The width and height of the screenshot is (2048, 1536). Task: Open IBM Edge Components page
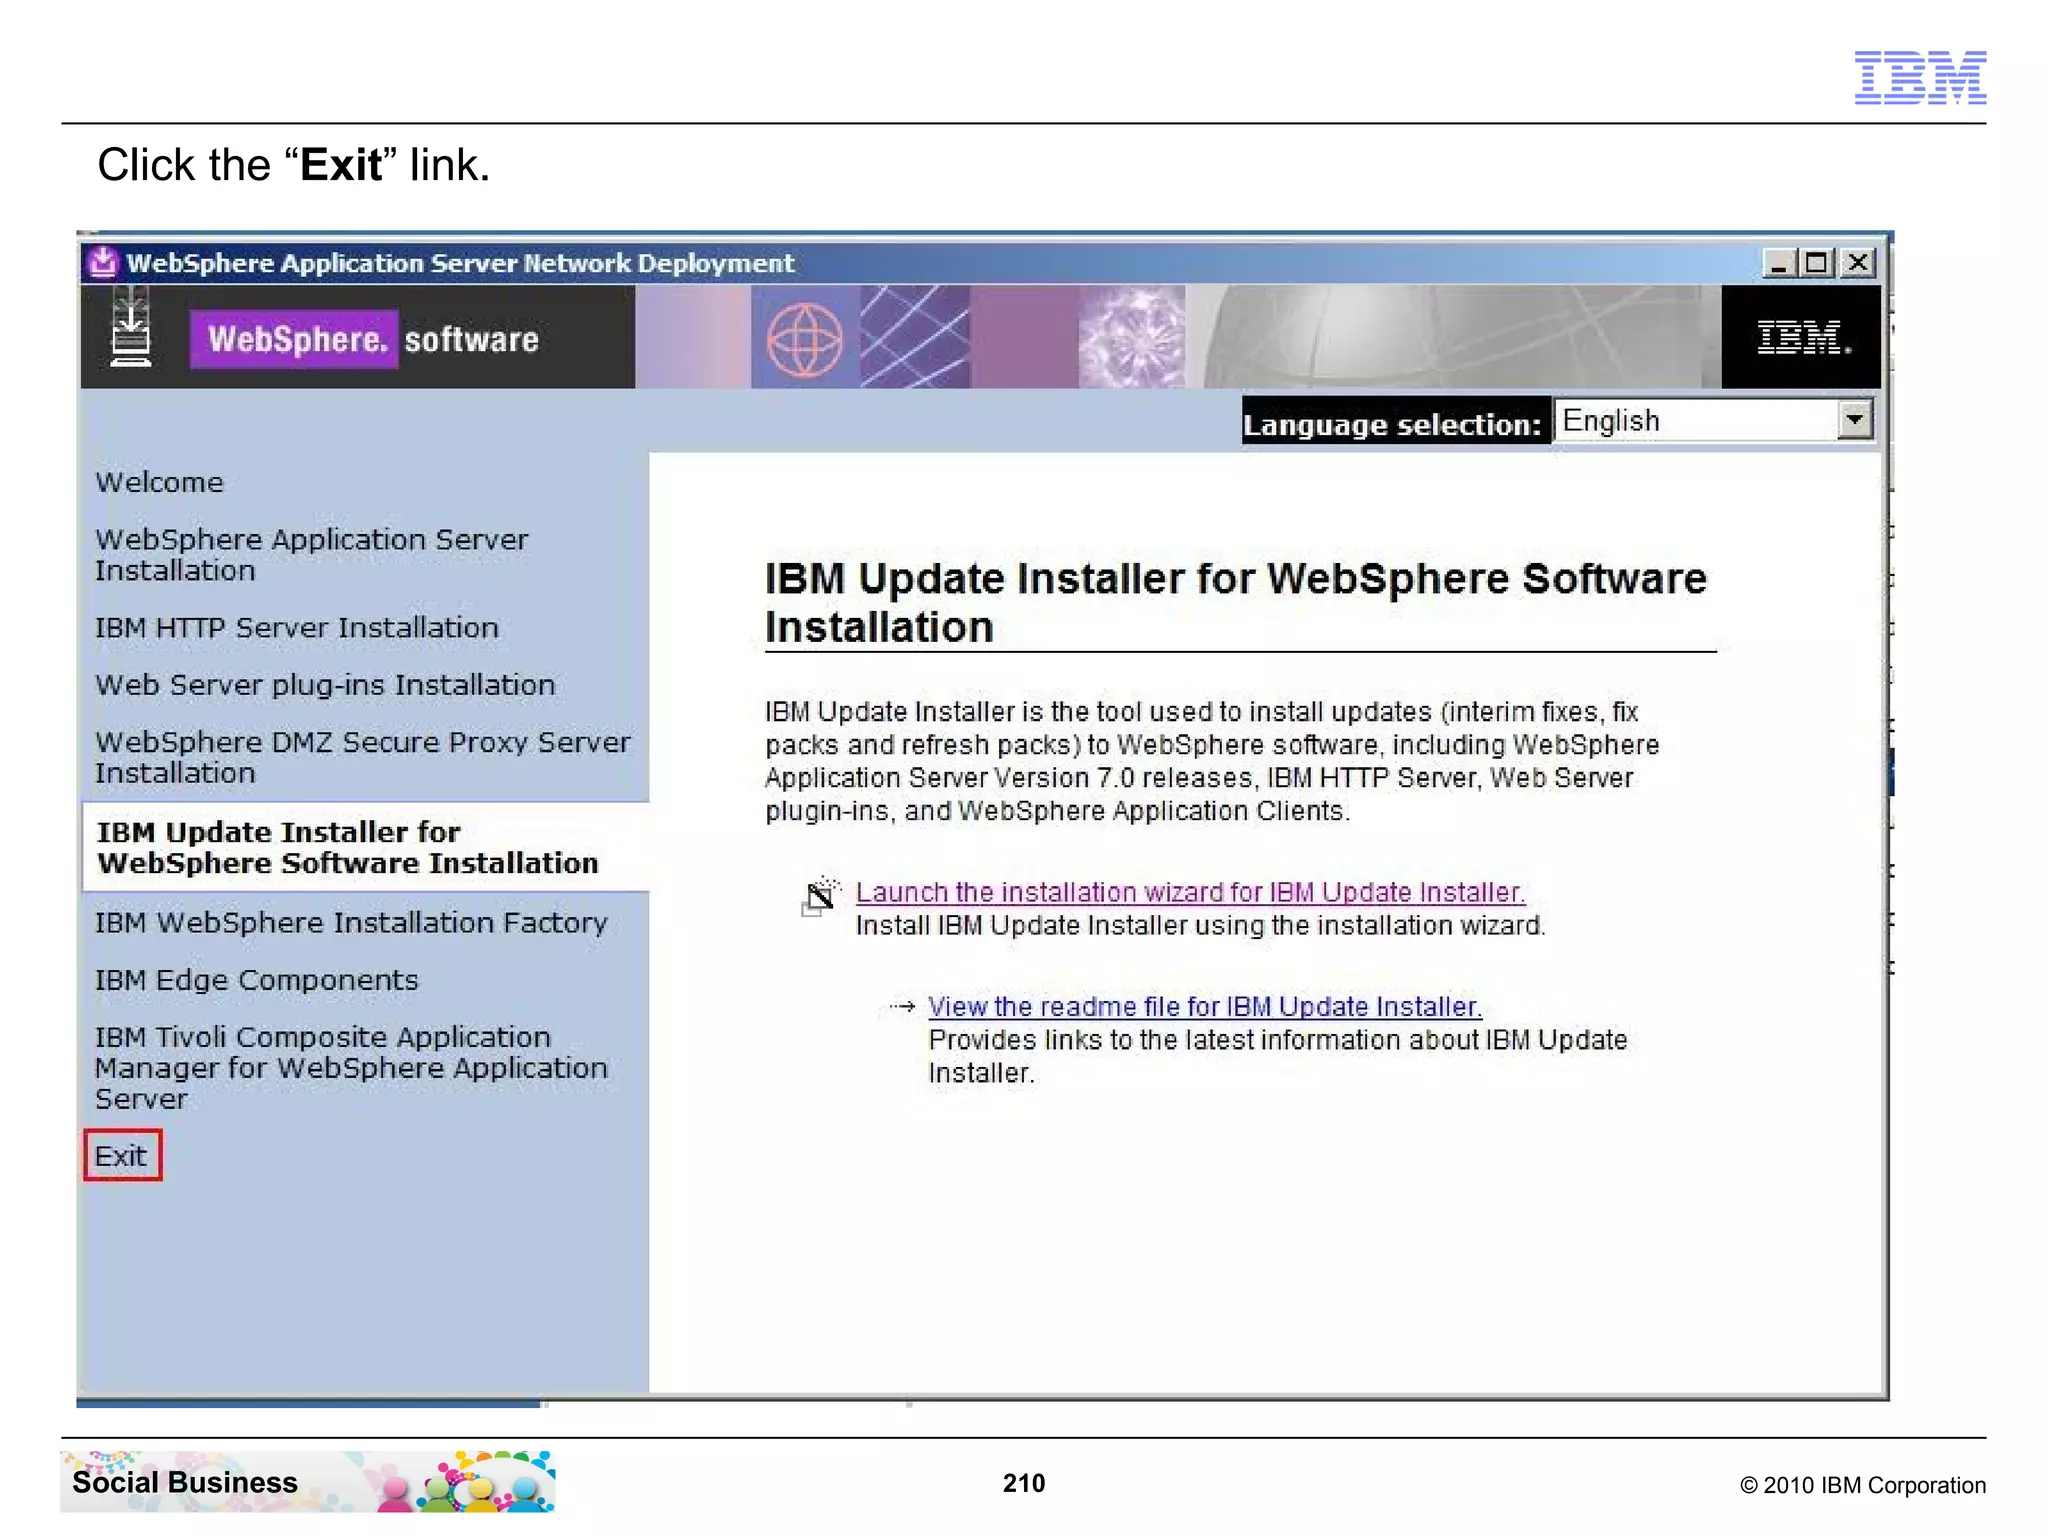256,980
